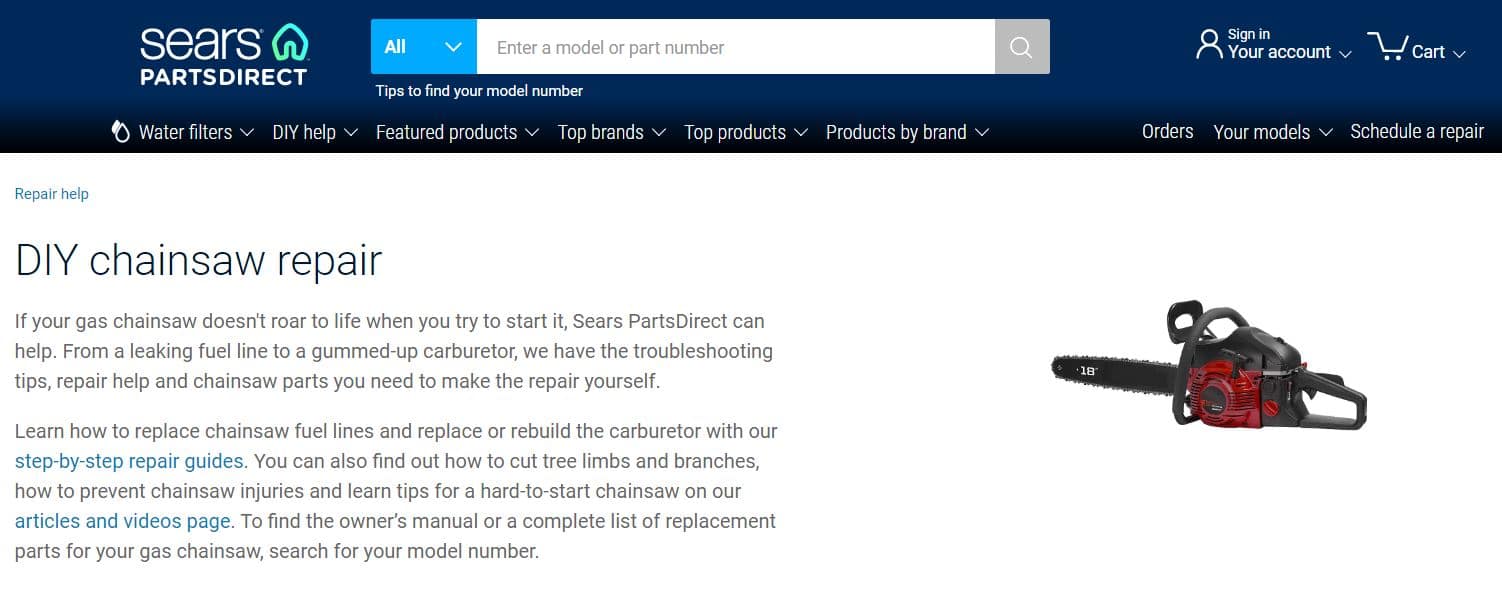Expand the Your models dropdown
Viewport: 1502px width, 607px height.
tap(1273, 132)
